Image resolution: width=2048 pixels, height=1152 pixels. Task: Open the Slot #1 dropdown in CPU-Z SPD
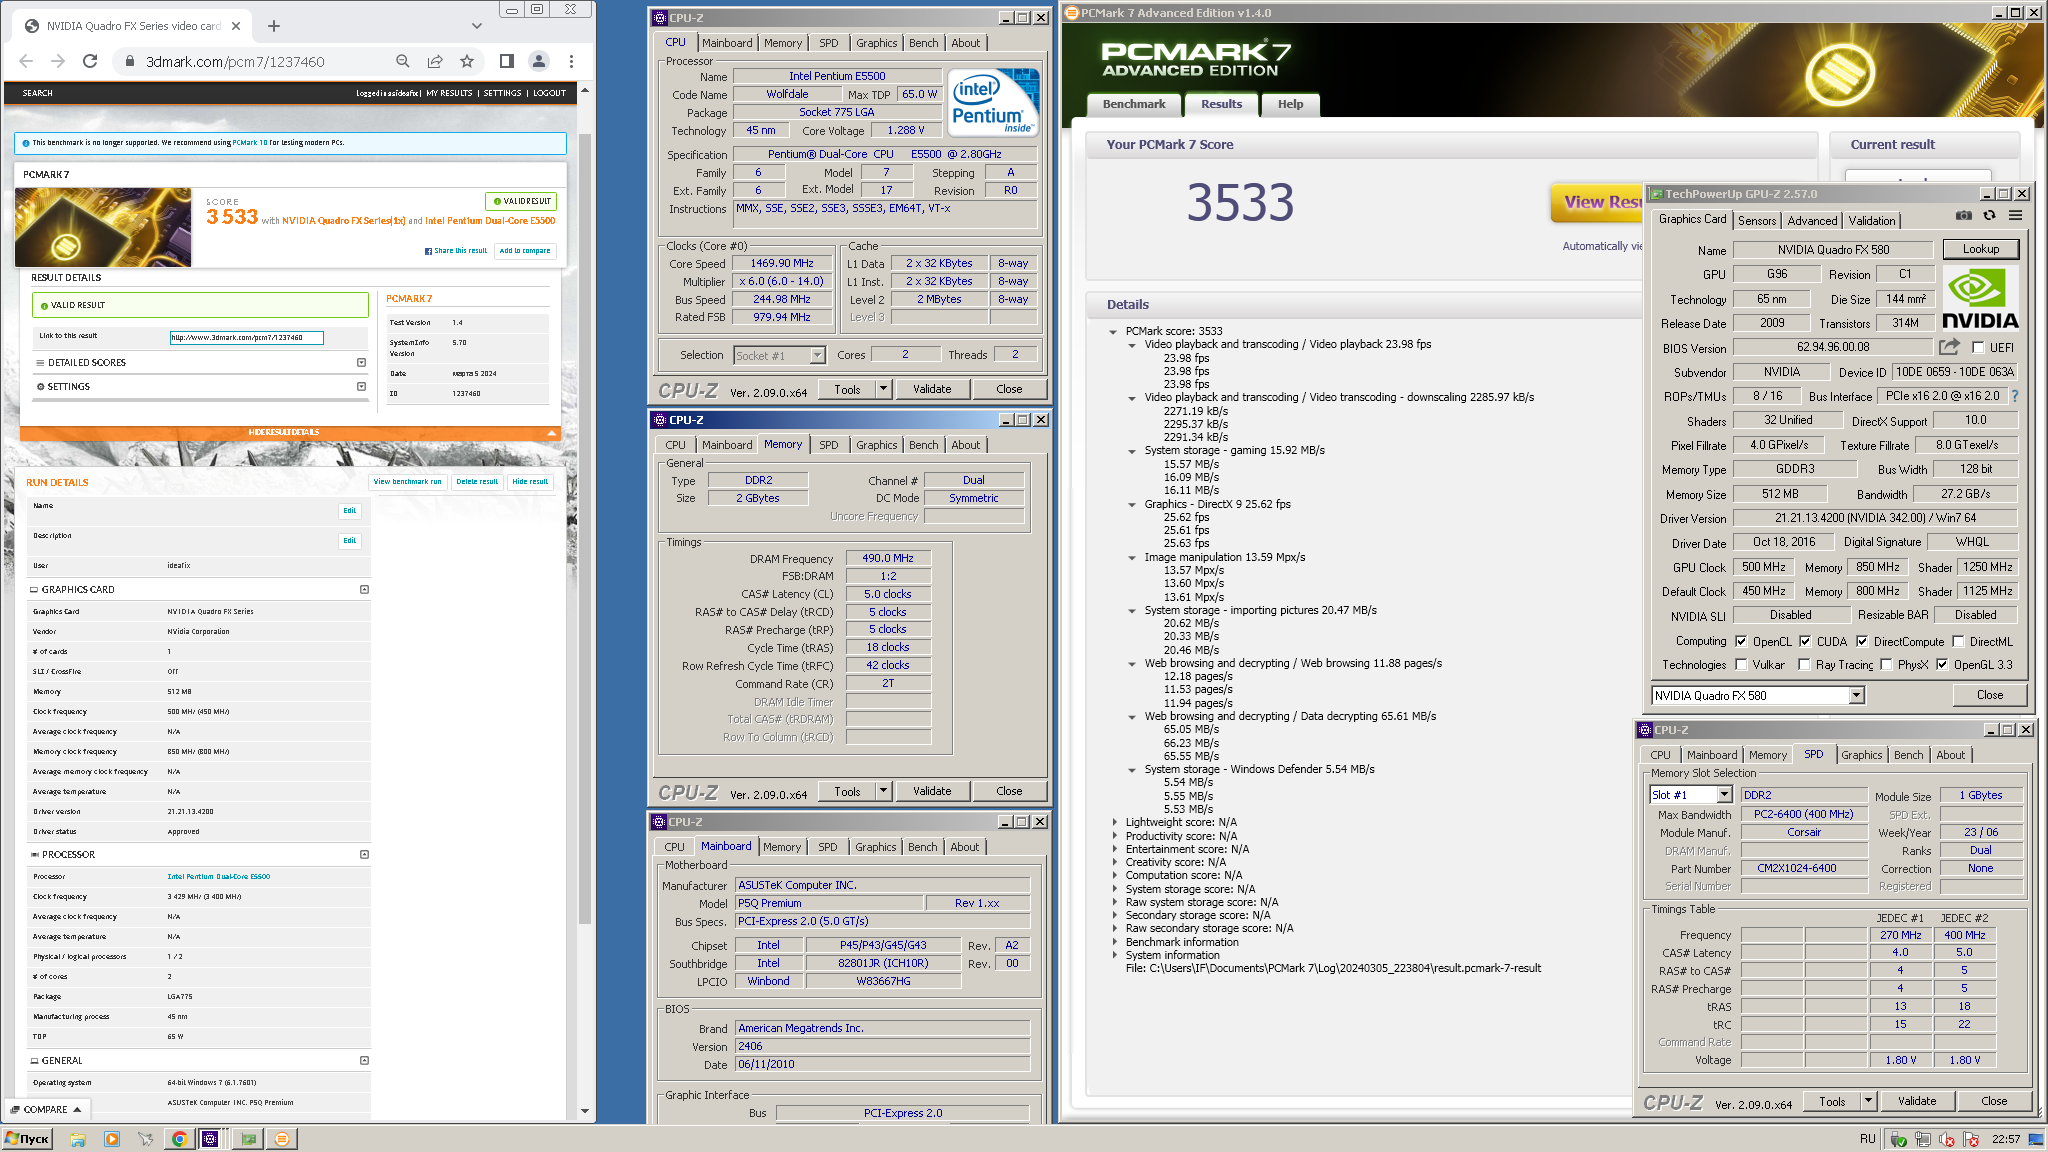pos(1724,795)
